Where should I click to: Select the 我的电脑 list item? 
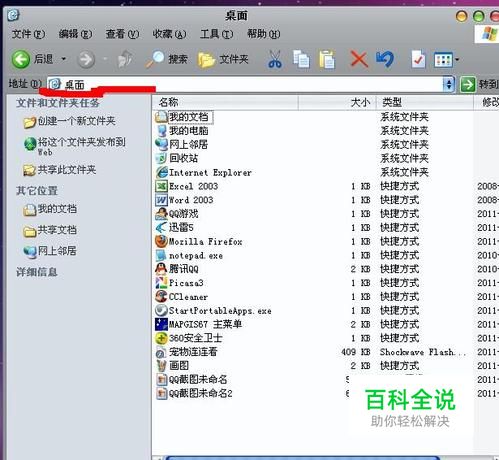click(182, 131)
